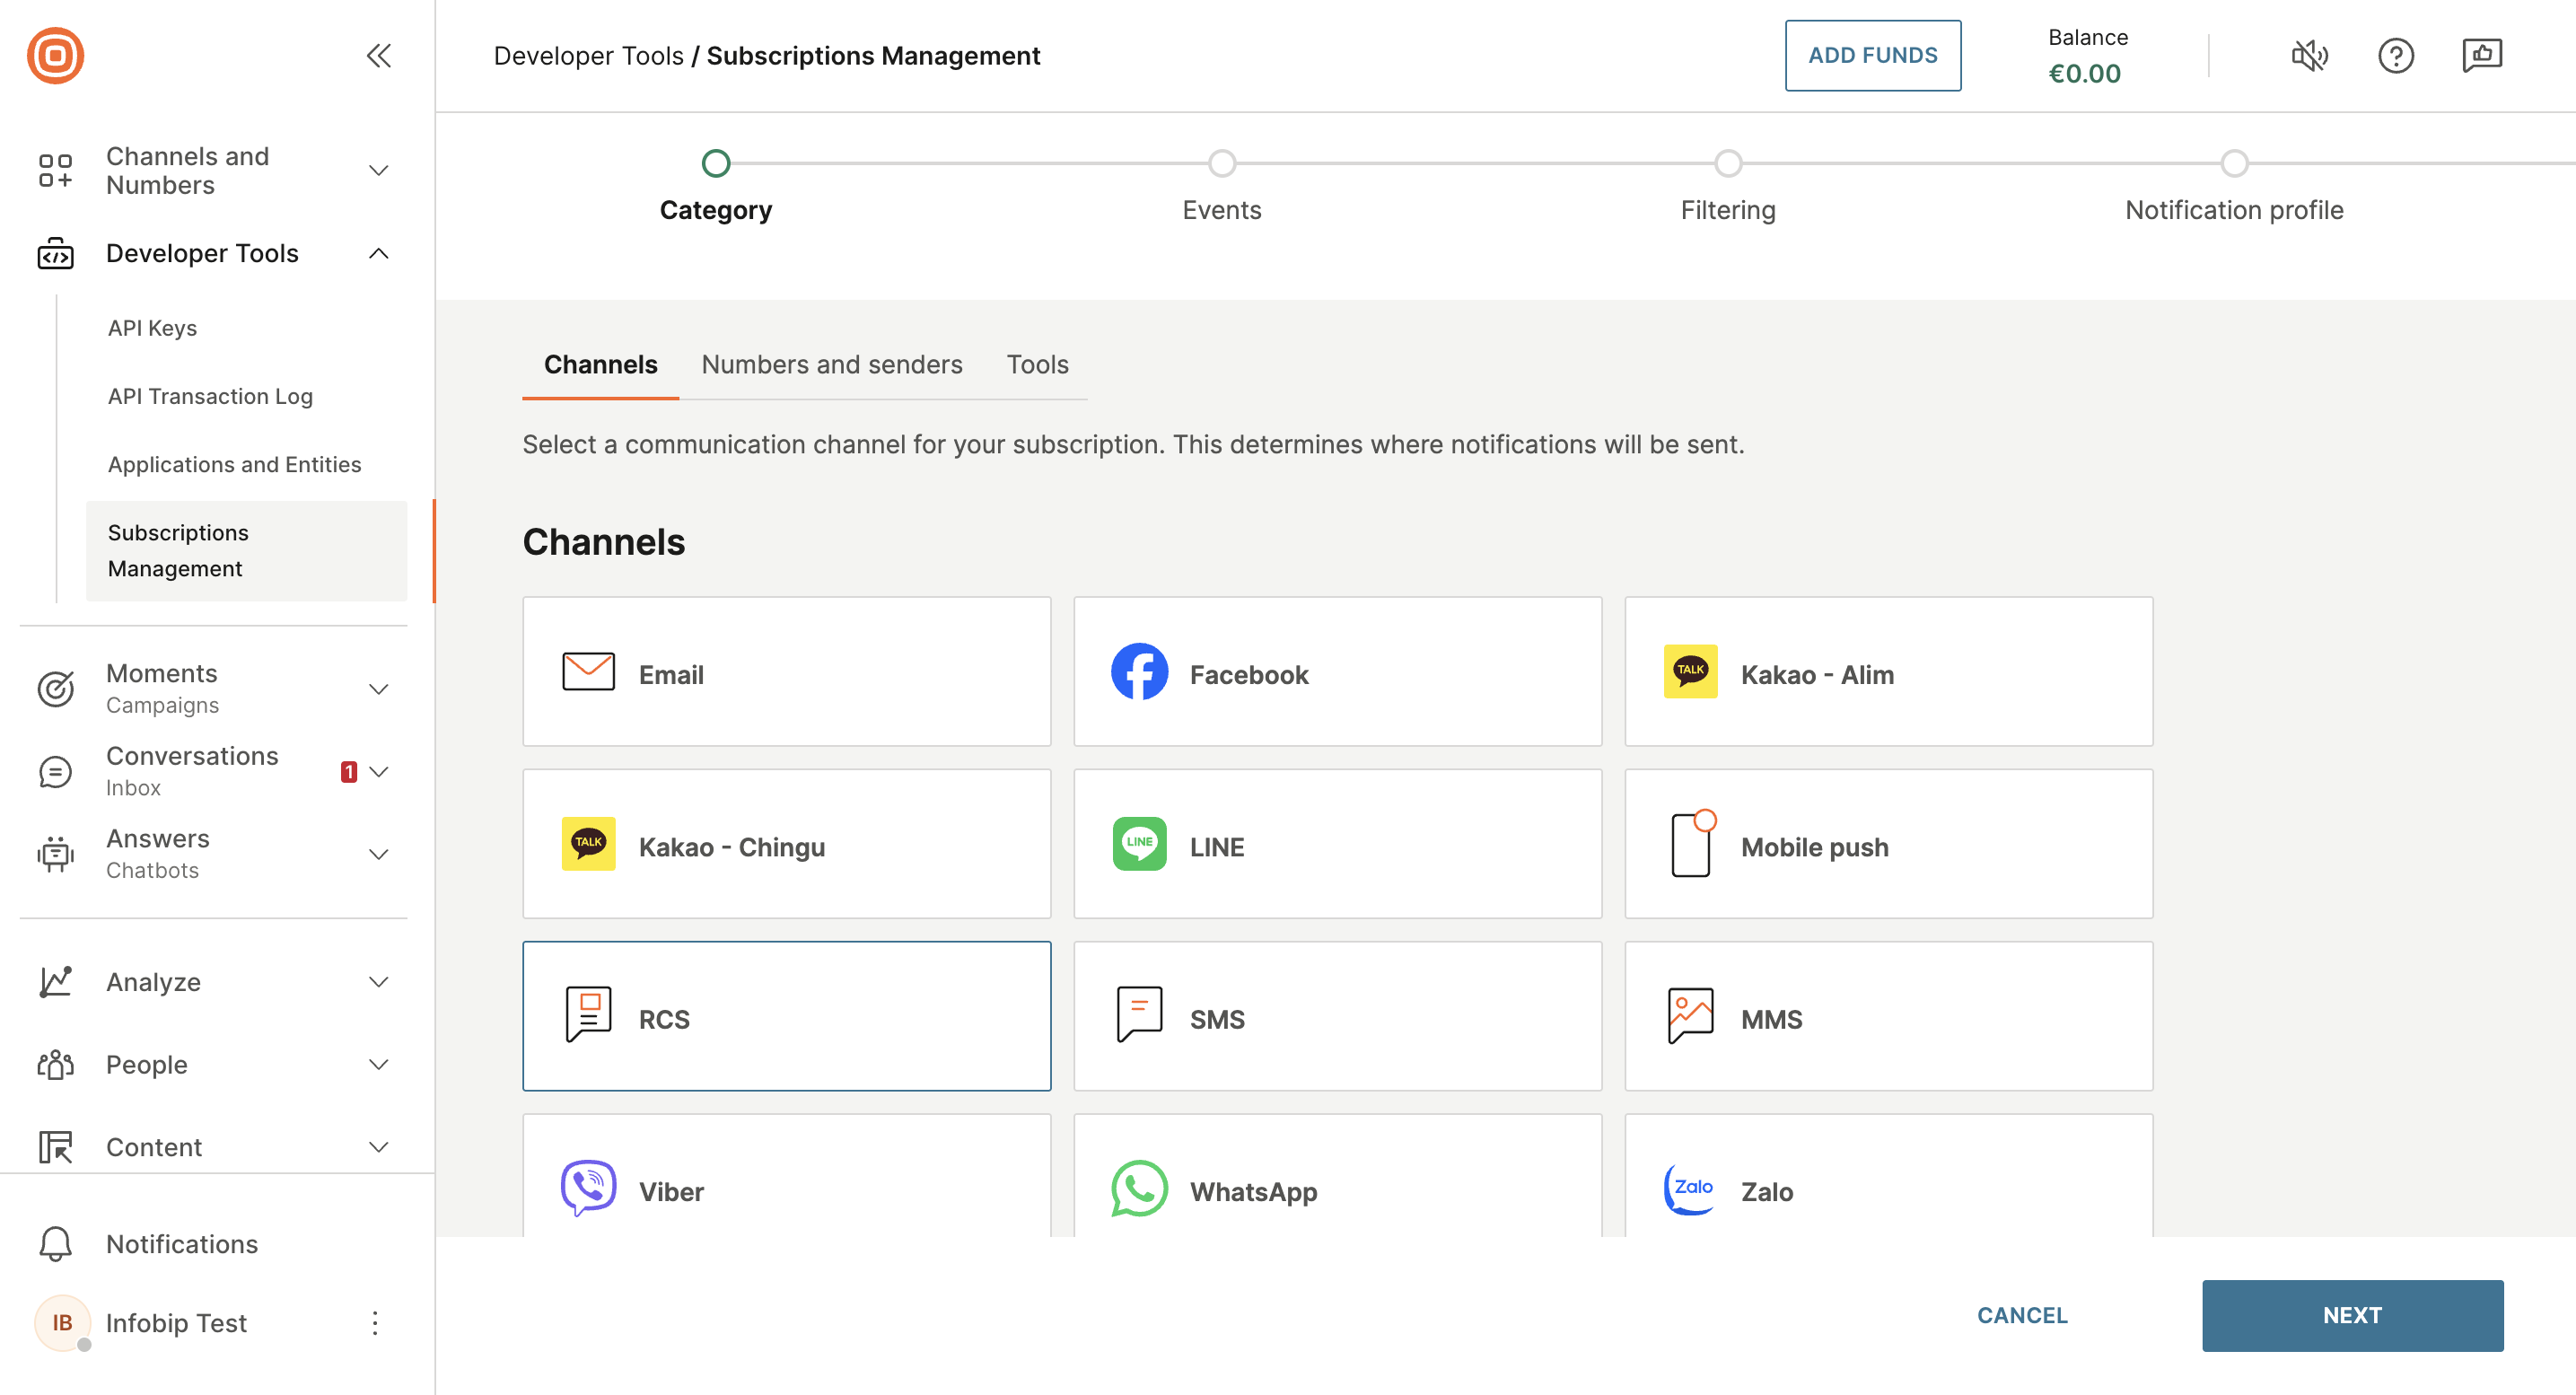
Task: Open the feedback thumbs-up icon
Action: coord(2482,55)
